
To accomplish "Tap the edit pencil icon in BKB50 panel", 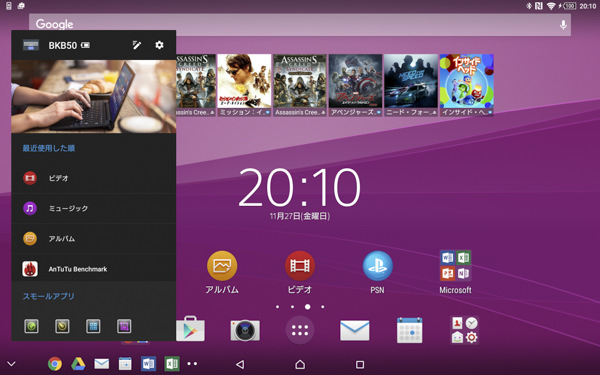I will click(137, 45).
